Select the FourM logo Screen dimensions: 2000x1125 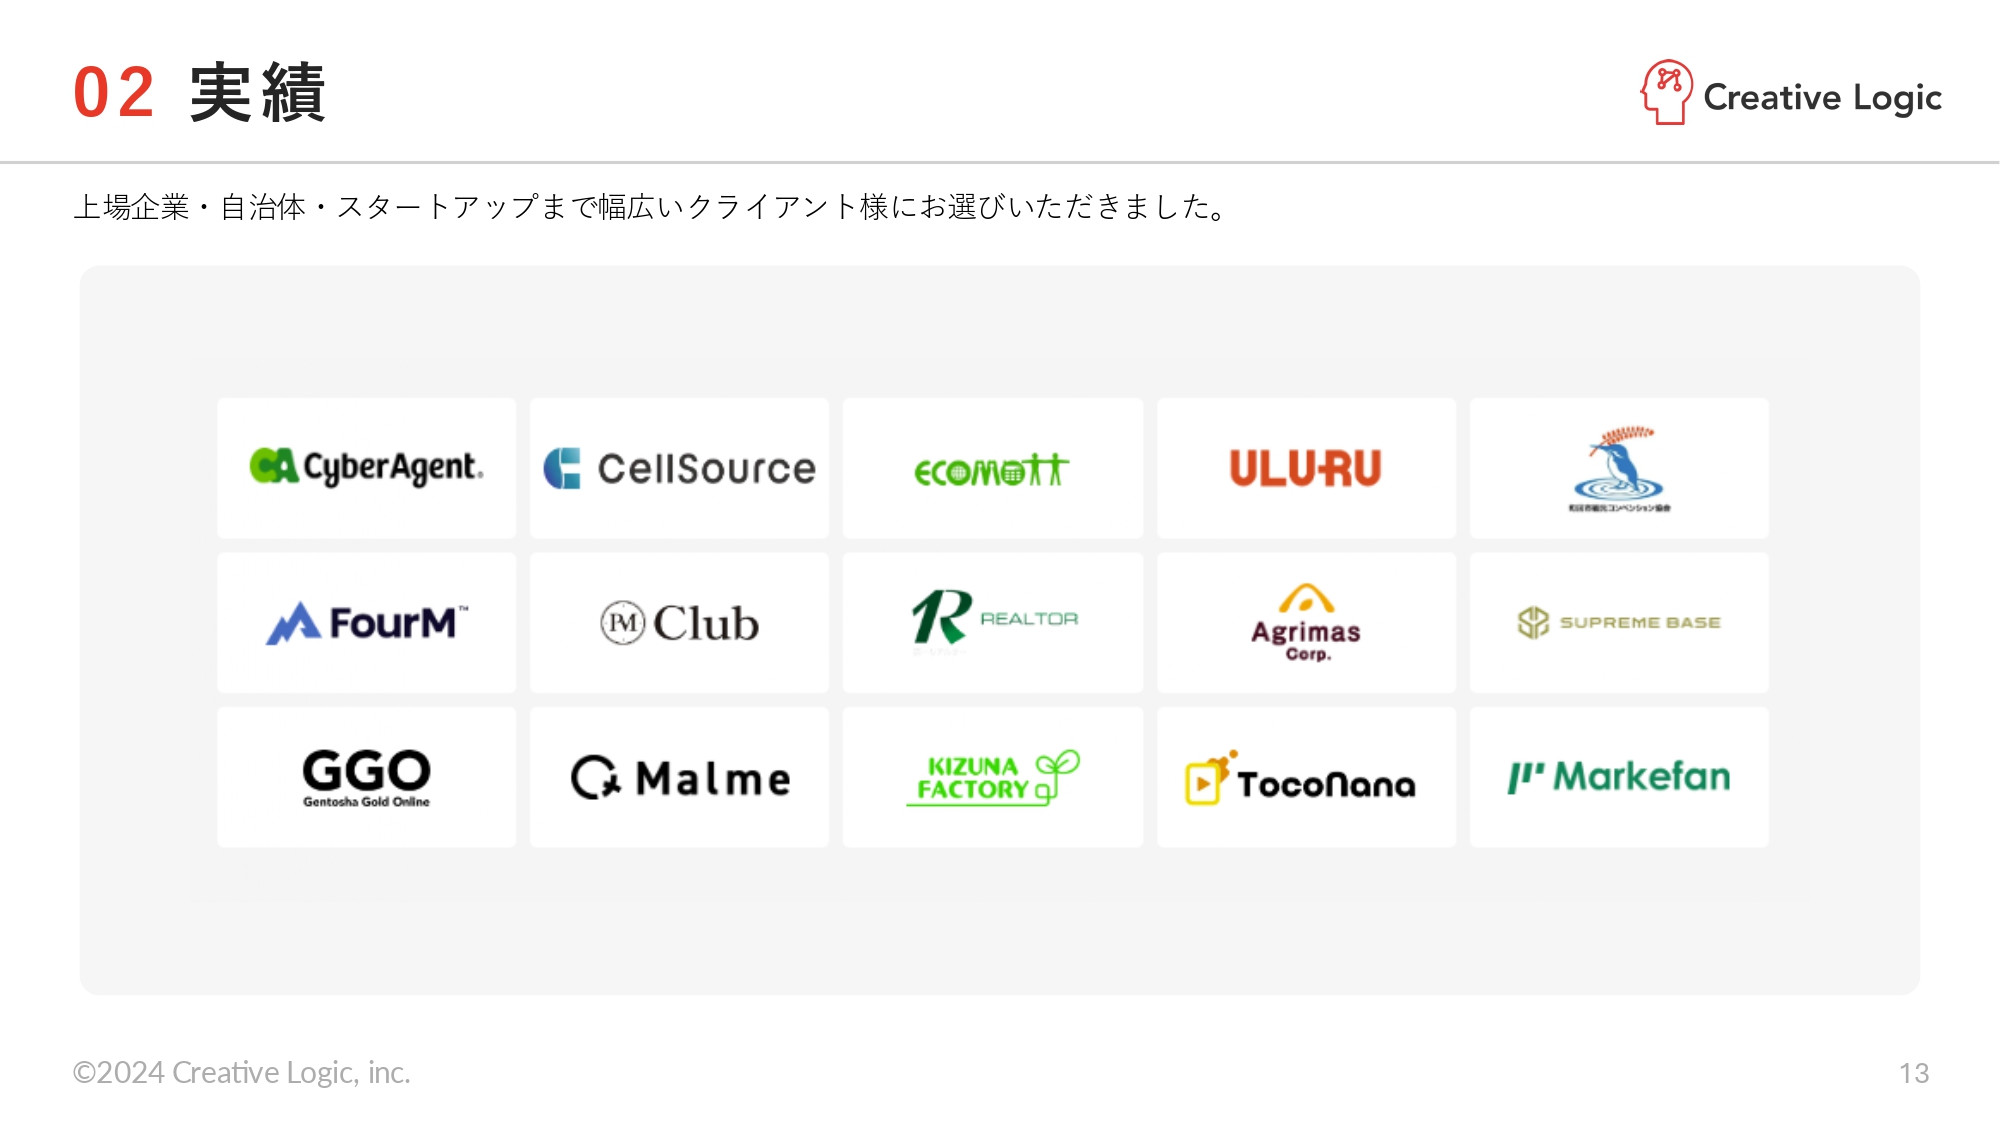tap(366, 623)
